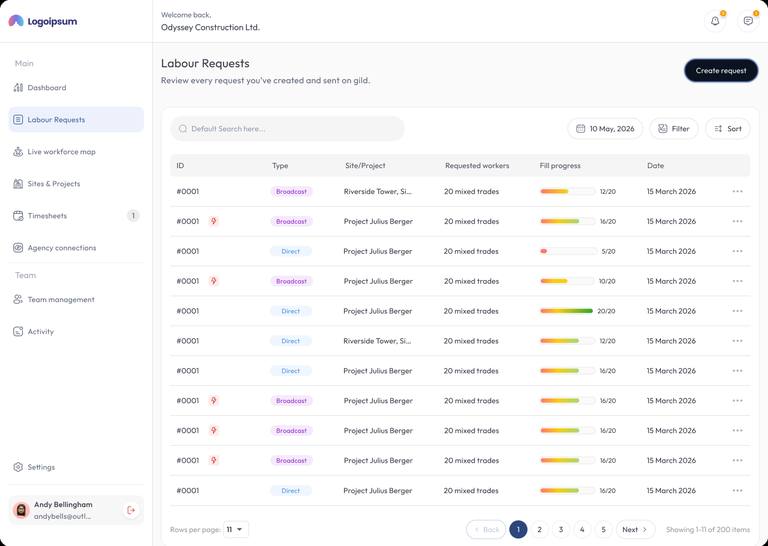Viewport: 768px width, 546px height.
Task: Open three-dots menu for Broadcast Riverside Tower row
Action: pyautogui.click(x=737, y=191)
